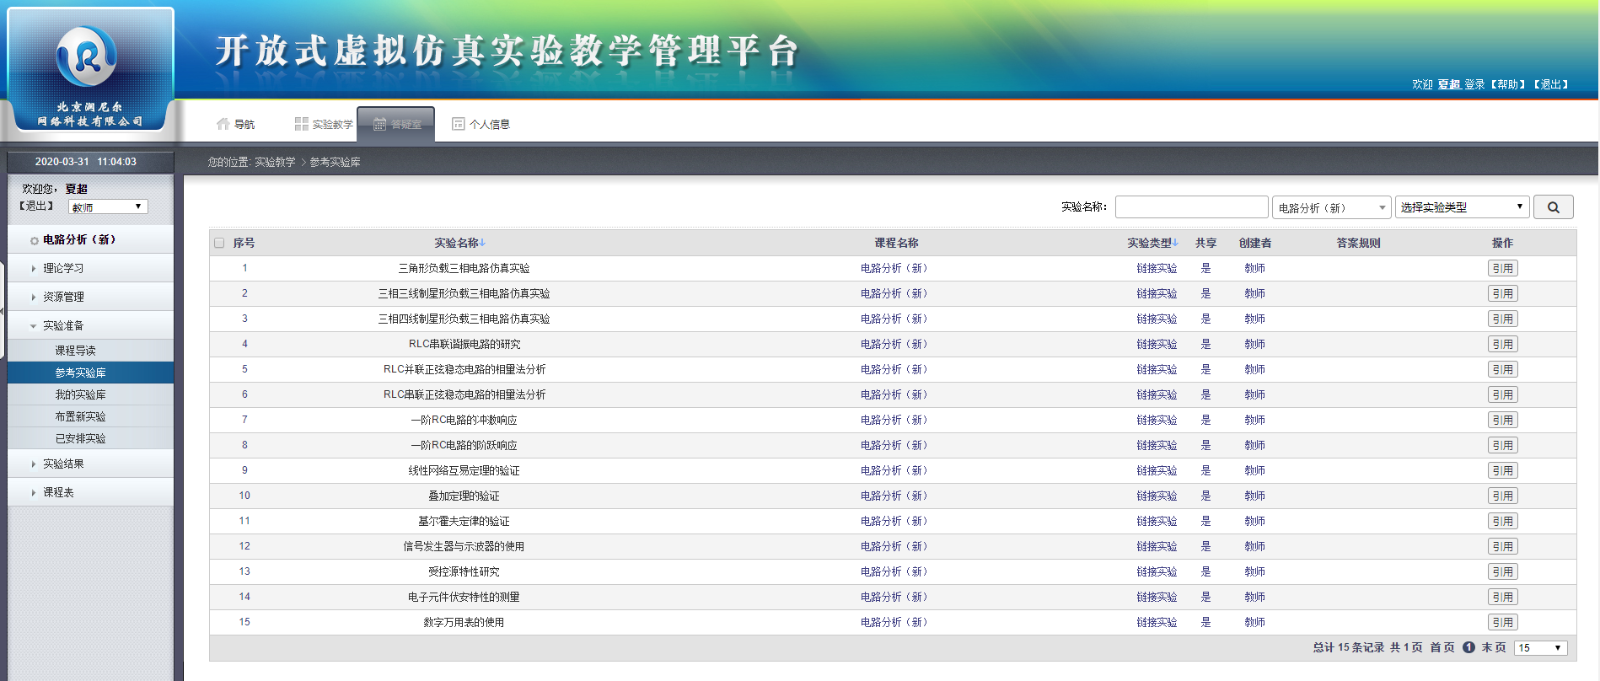Select 布置新实验 in sidebar menu
Screen dimensions: 1600x681
(80, 417)
